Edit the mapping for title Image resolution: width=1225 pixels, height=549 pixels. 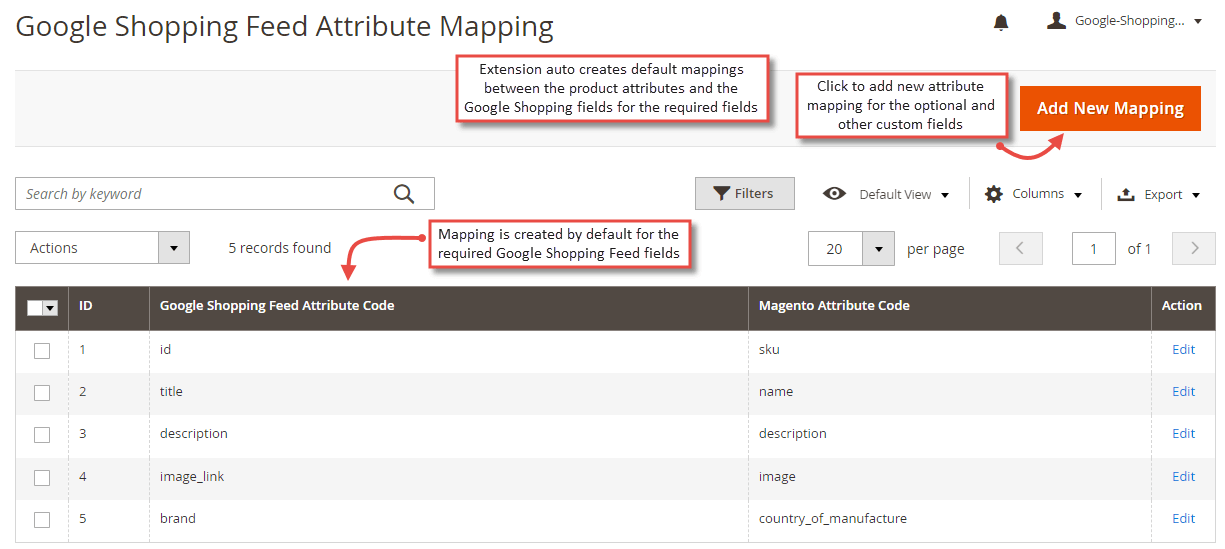tap(1184, 391)
